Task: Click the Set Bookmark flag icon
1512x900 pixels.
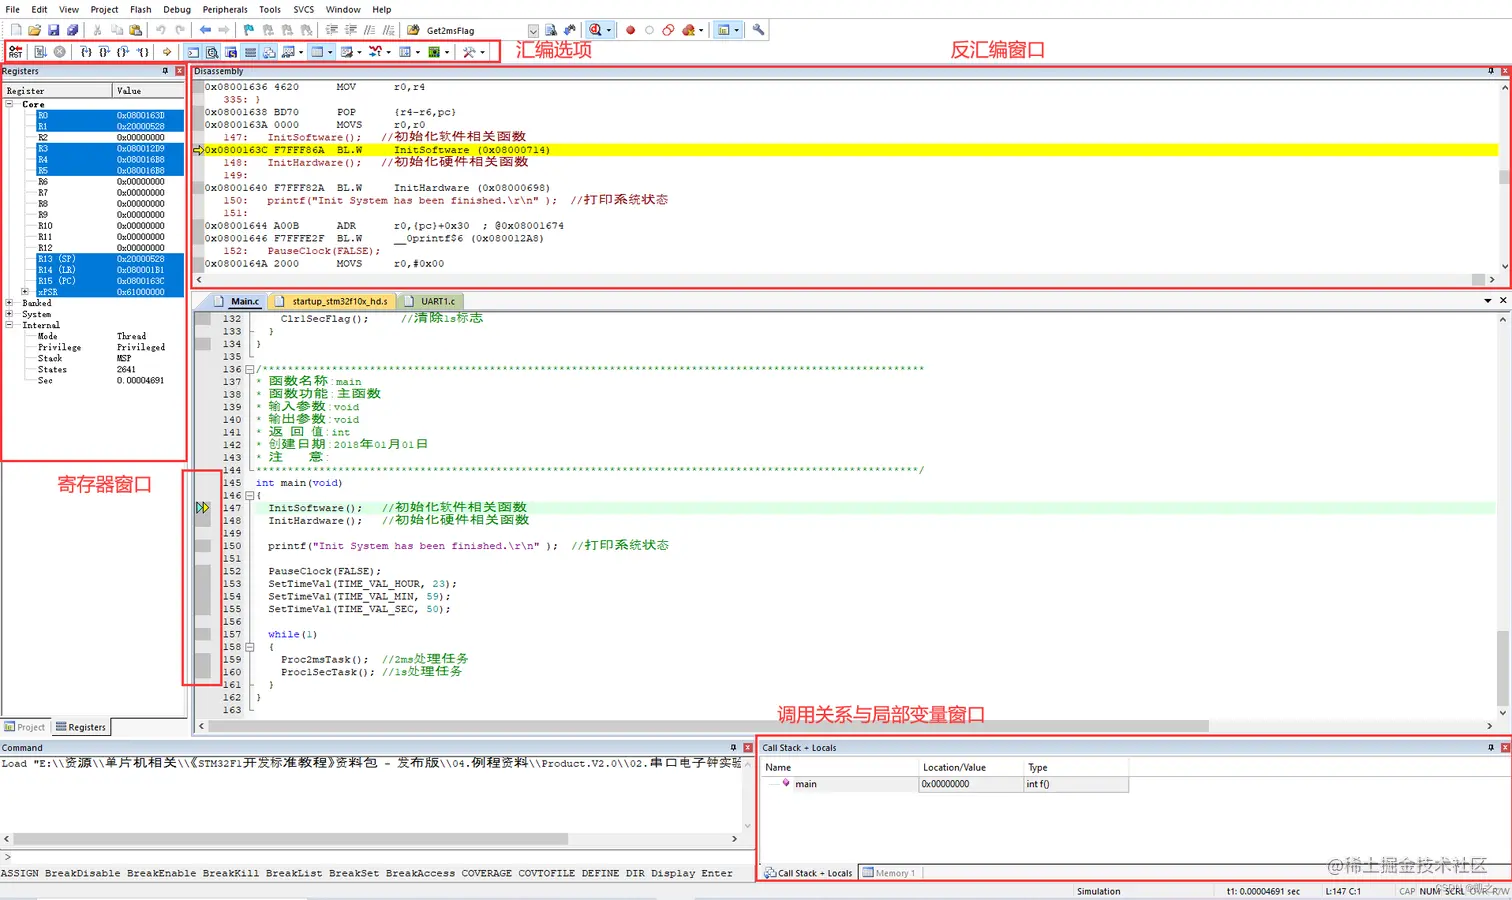Action: 249,30
